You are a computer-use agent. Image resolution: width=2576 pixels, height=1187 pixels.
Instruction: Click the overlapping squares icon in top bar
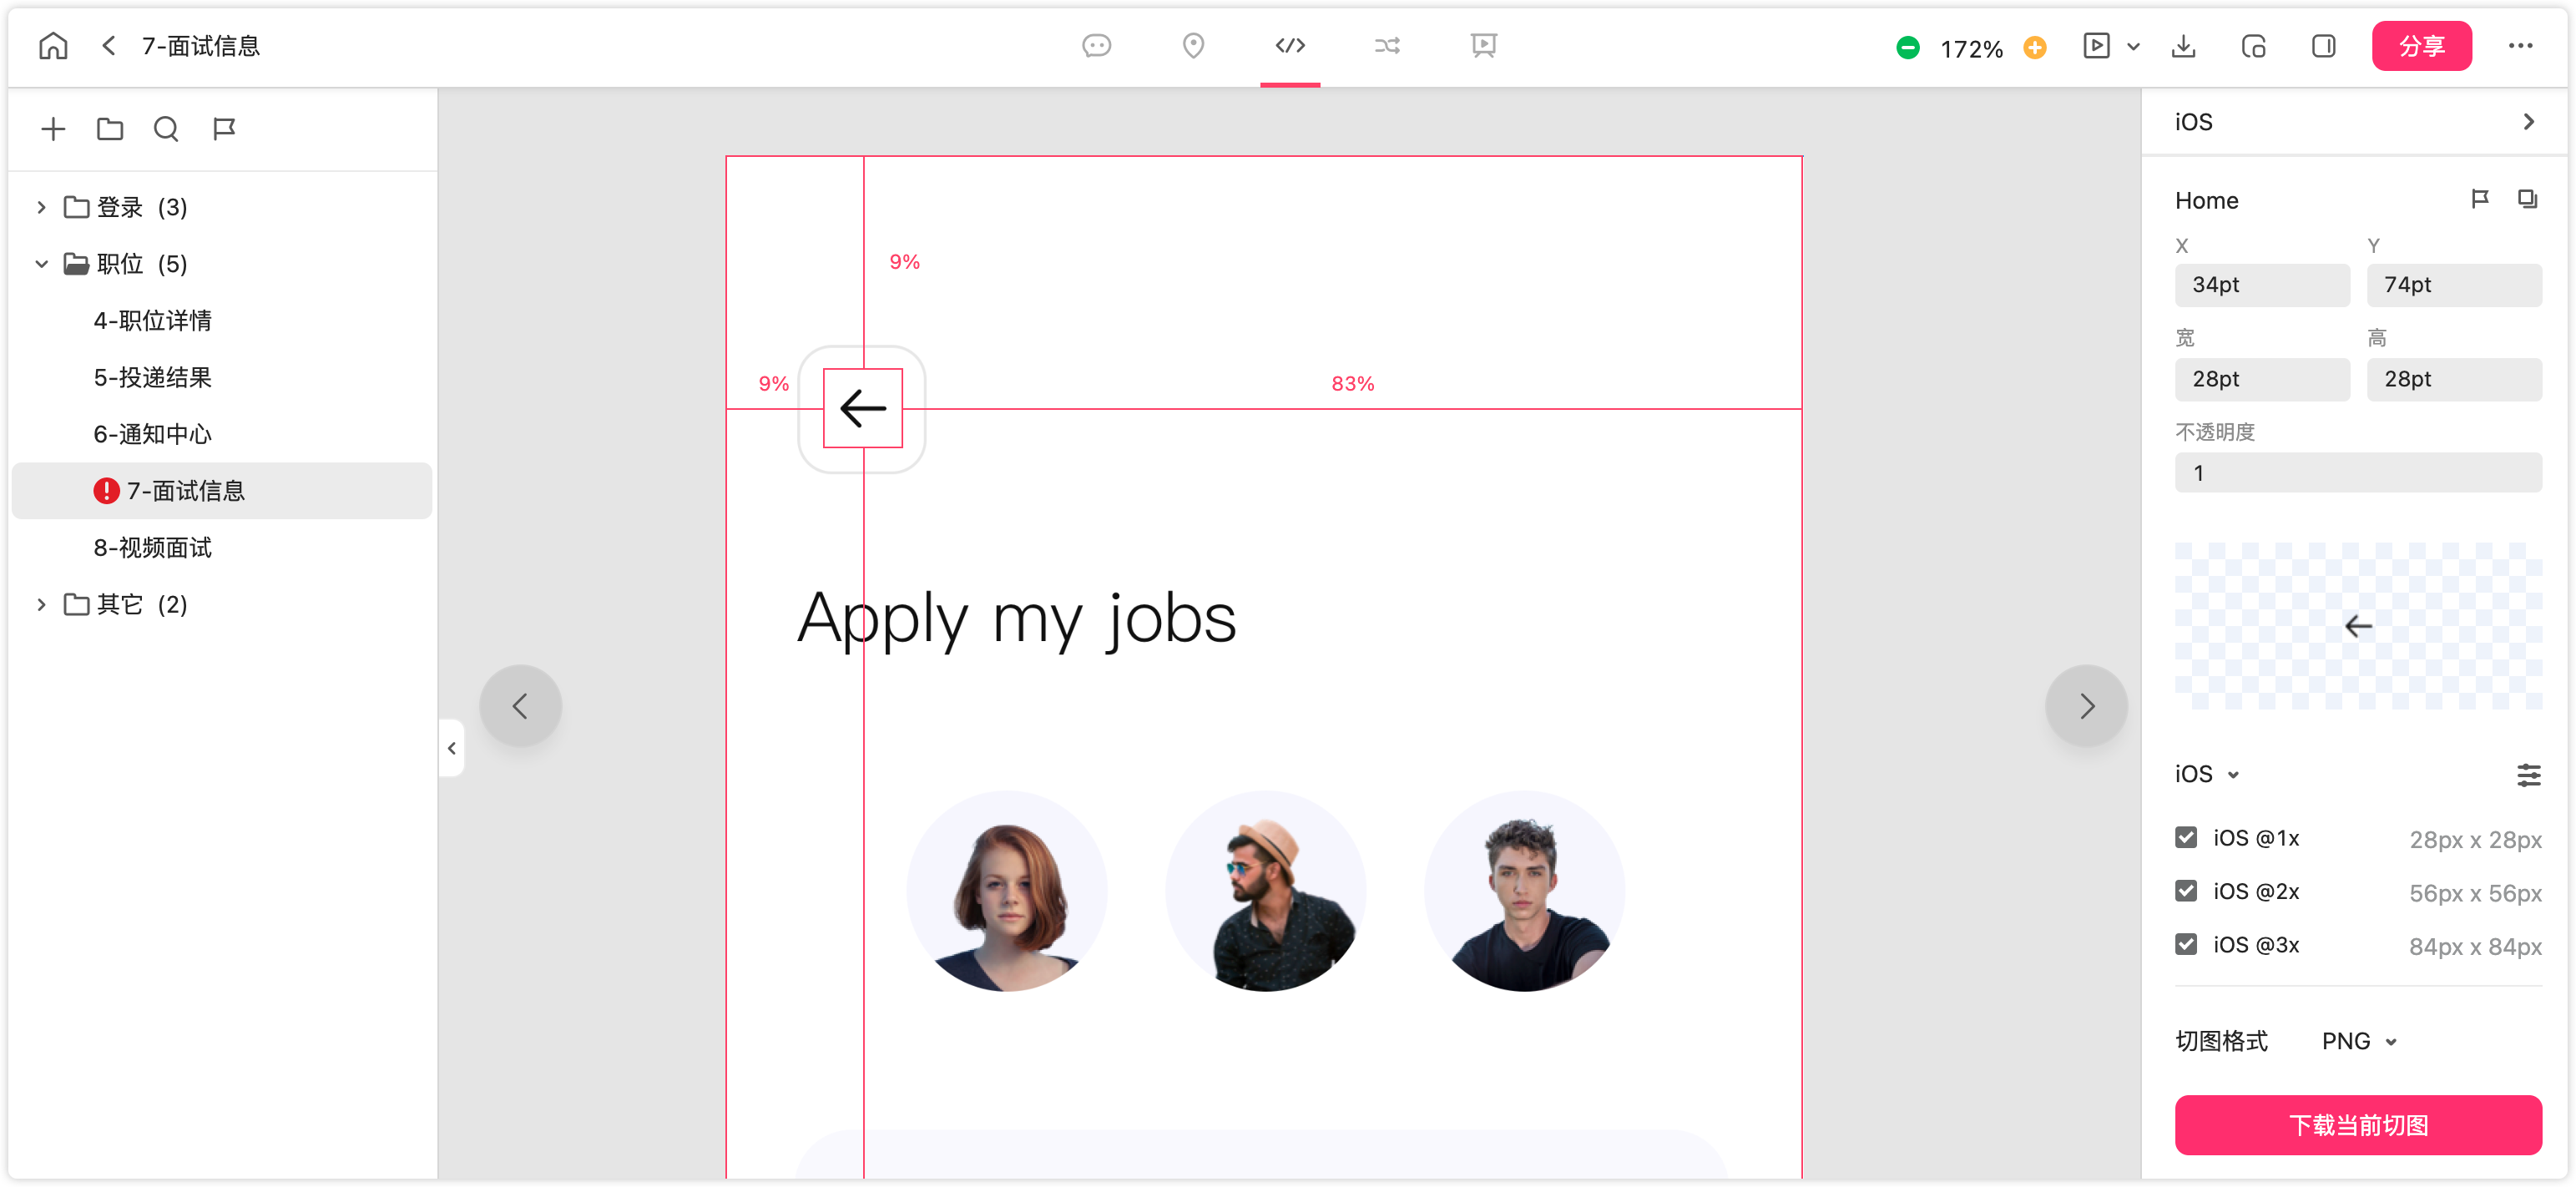point(2253,46)
